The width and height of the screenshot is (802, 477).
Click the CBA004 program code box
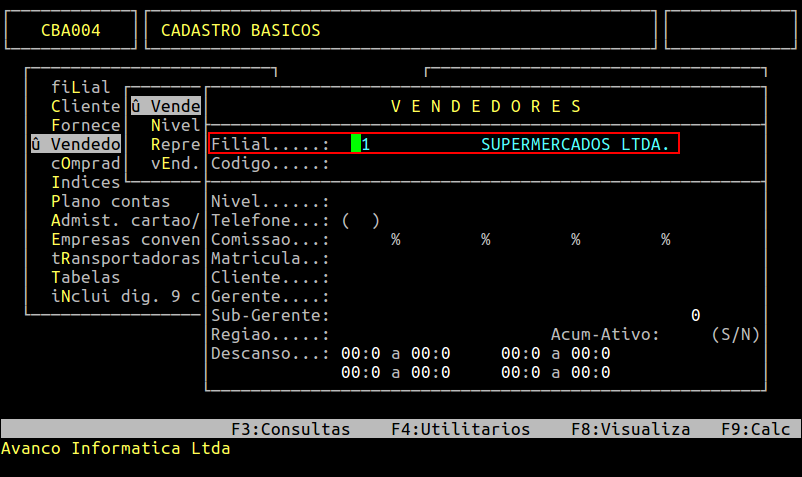[71, 30]
